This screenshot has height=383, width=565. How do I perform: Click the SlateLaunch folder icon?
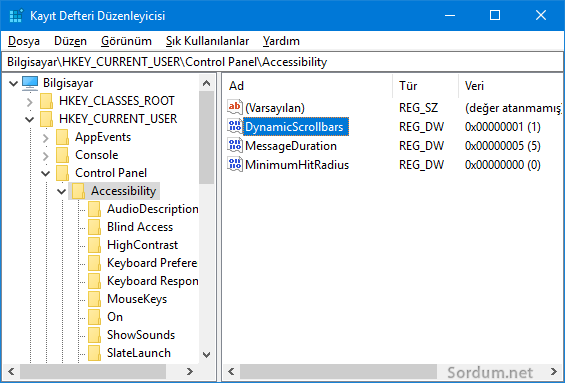click(94, 353)
